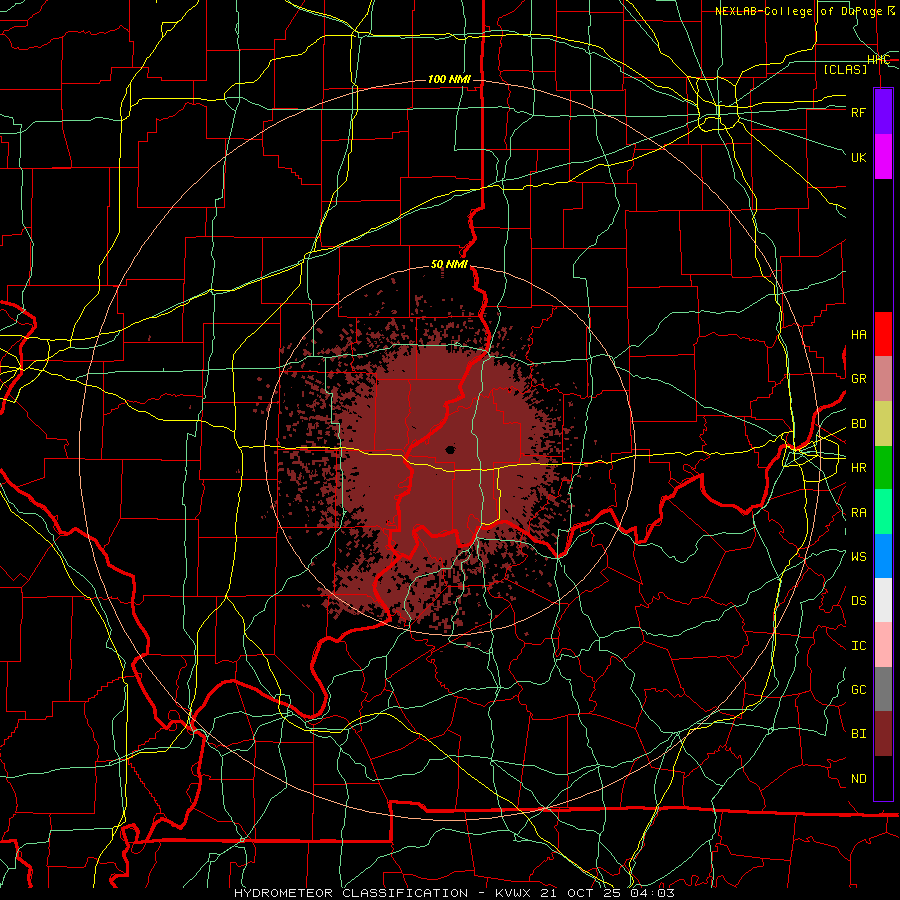Click the "HHC" product code text
The image size is (900, 900).
(x=879, y=60)
